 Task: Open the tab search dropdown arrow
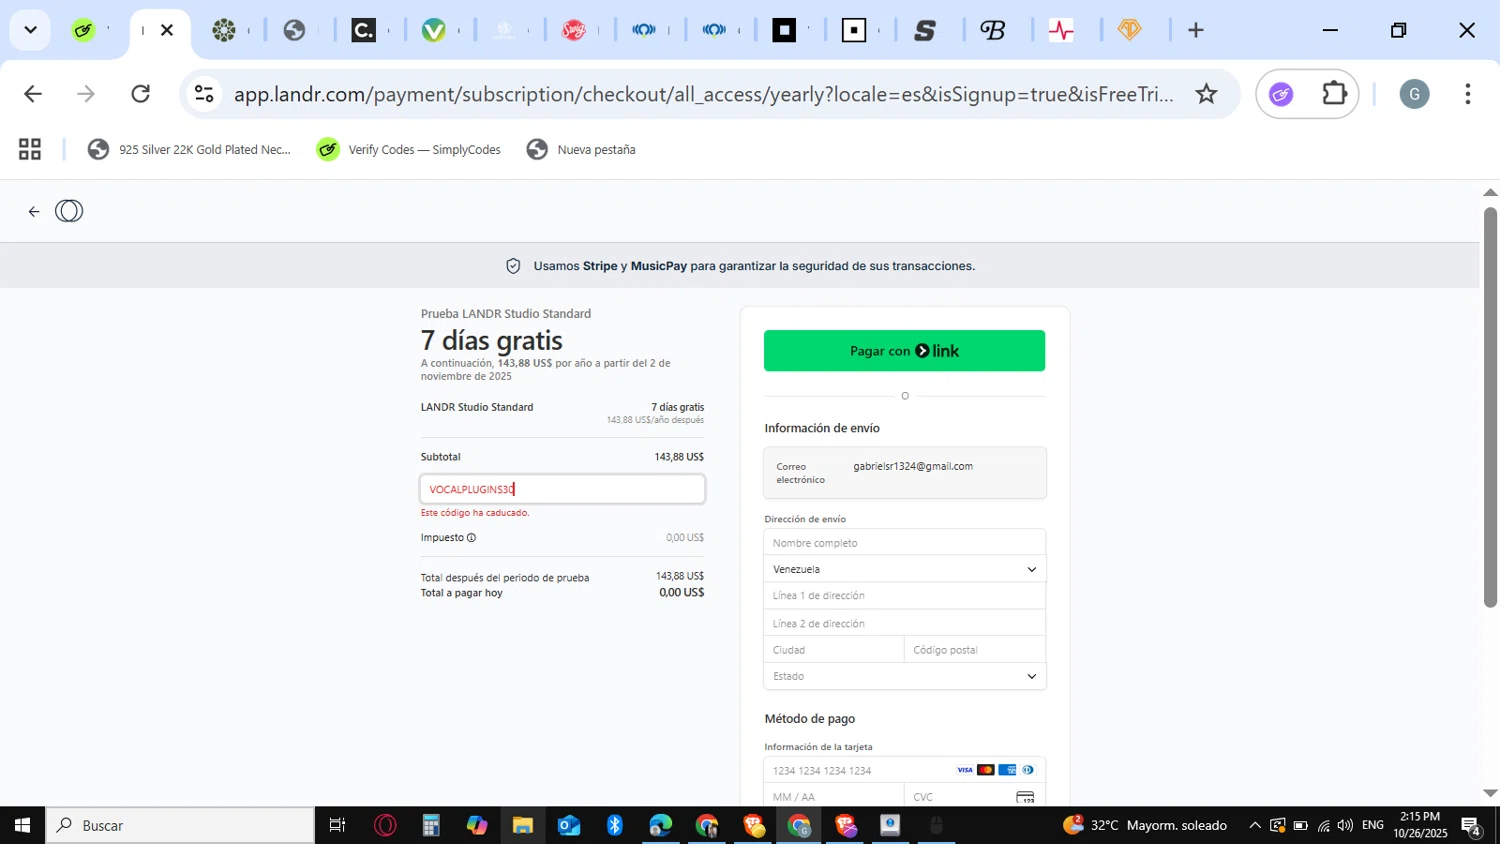[x=30, y=30]
